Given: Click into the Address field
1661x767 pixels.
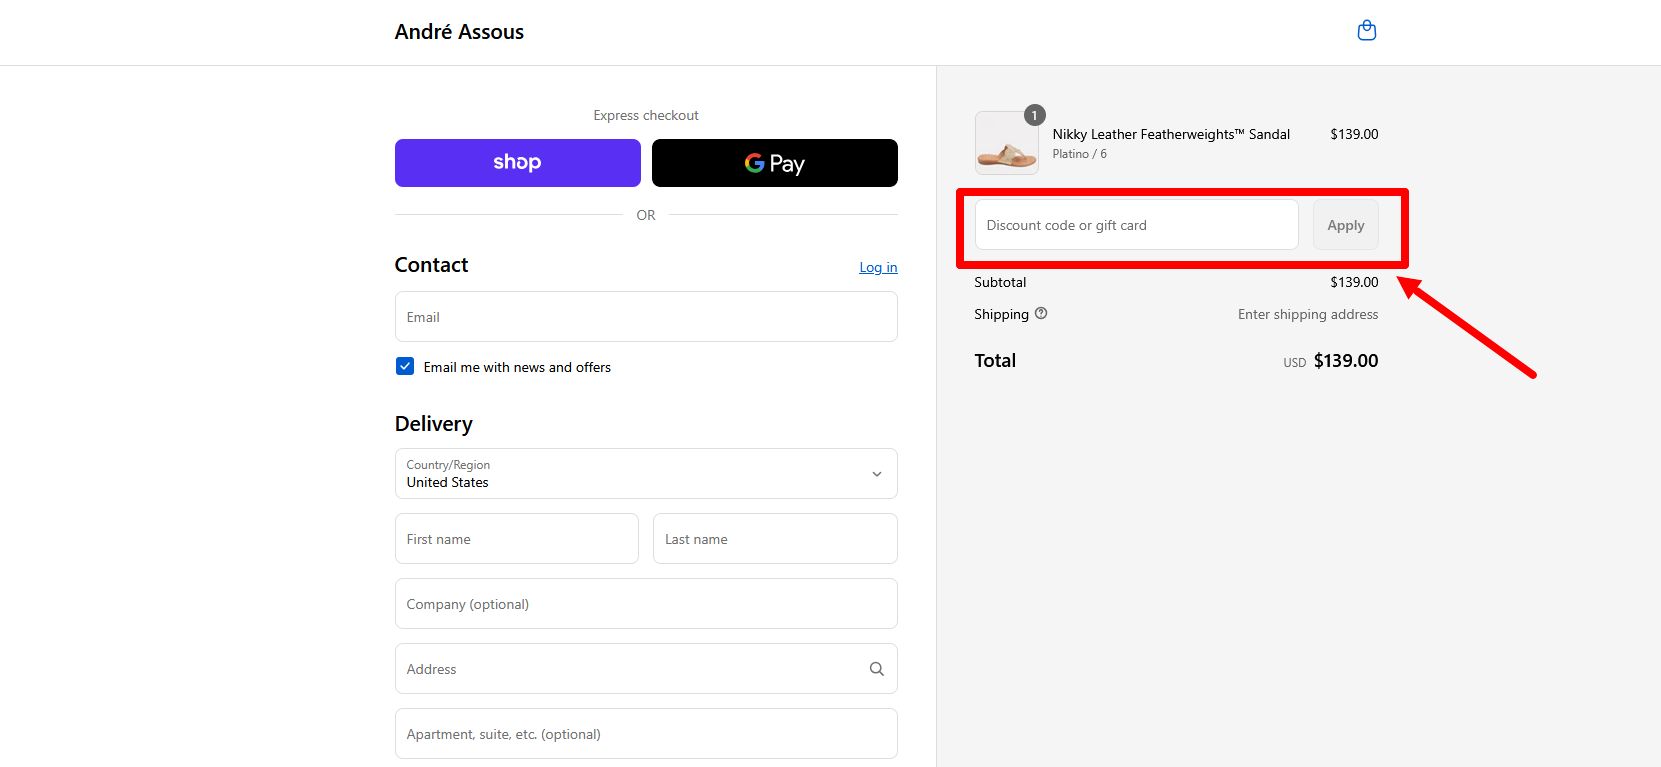Looking at the screenshot, I should tap(646, 669).
